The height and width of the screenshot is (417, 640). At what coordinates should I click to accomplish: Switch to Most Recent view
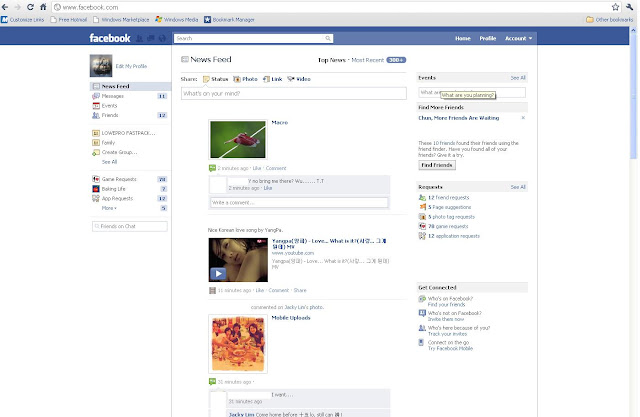[x=368, y=60]
